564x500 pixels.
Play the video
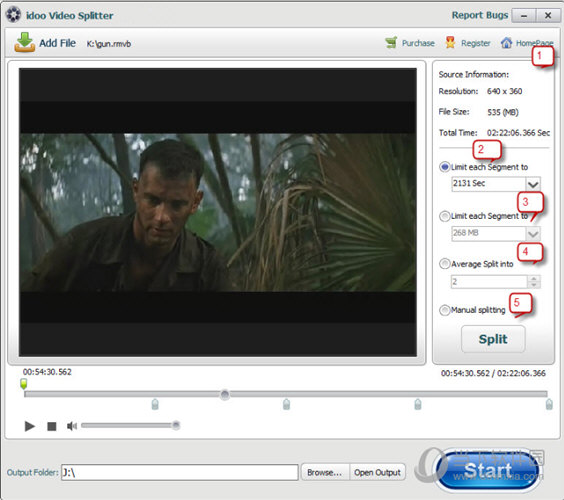(29, 426)
